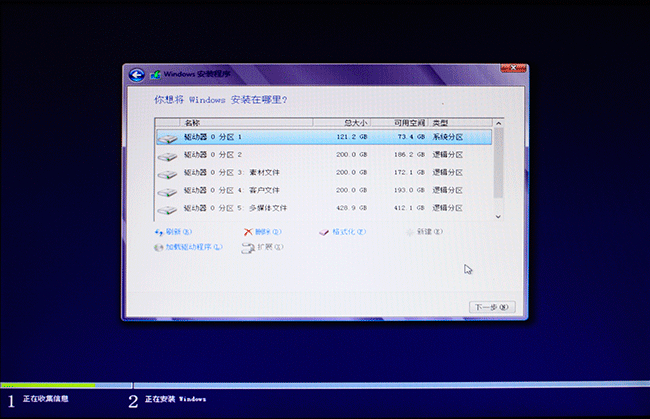This screenshot has width=650, height=419.
Task: Select row 驱动器 0 分区 4: 客户文件
Action: 324,190
